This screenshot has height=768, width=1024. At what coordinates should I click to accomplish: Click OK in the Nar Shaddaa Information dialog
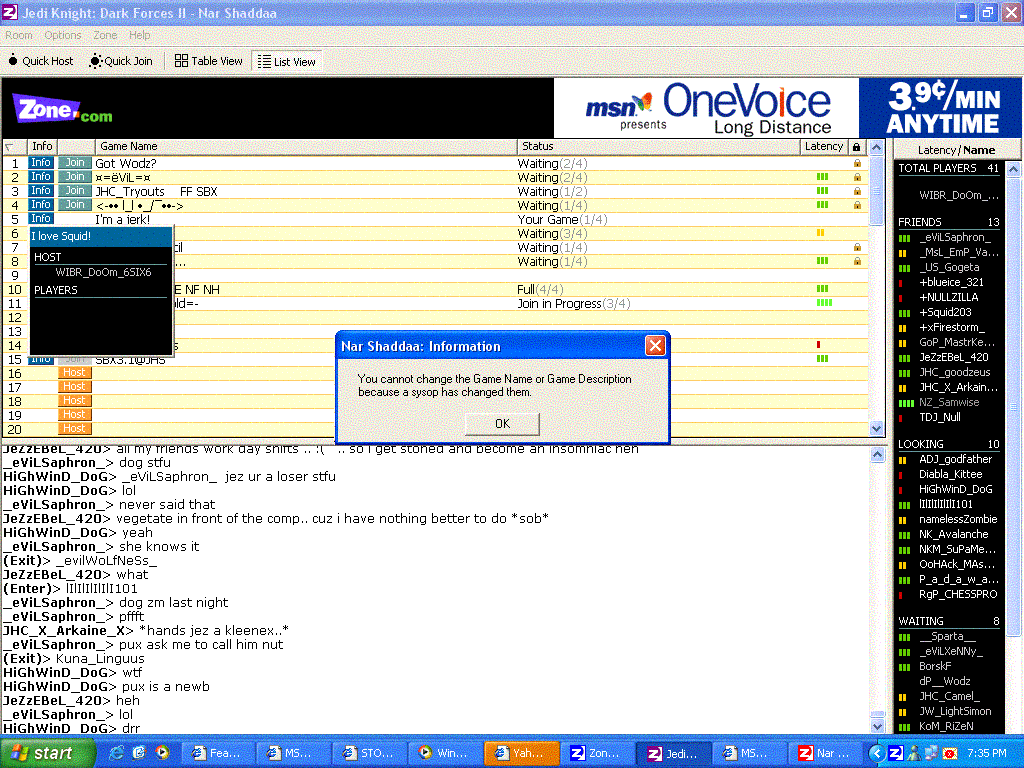pos(502,424)
